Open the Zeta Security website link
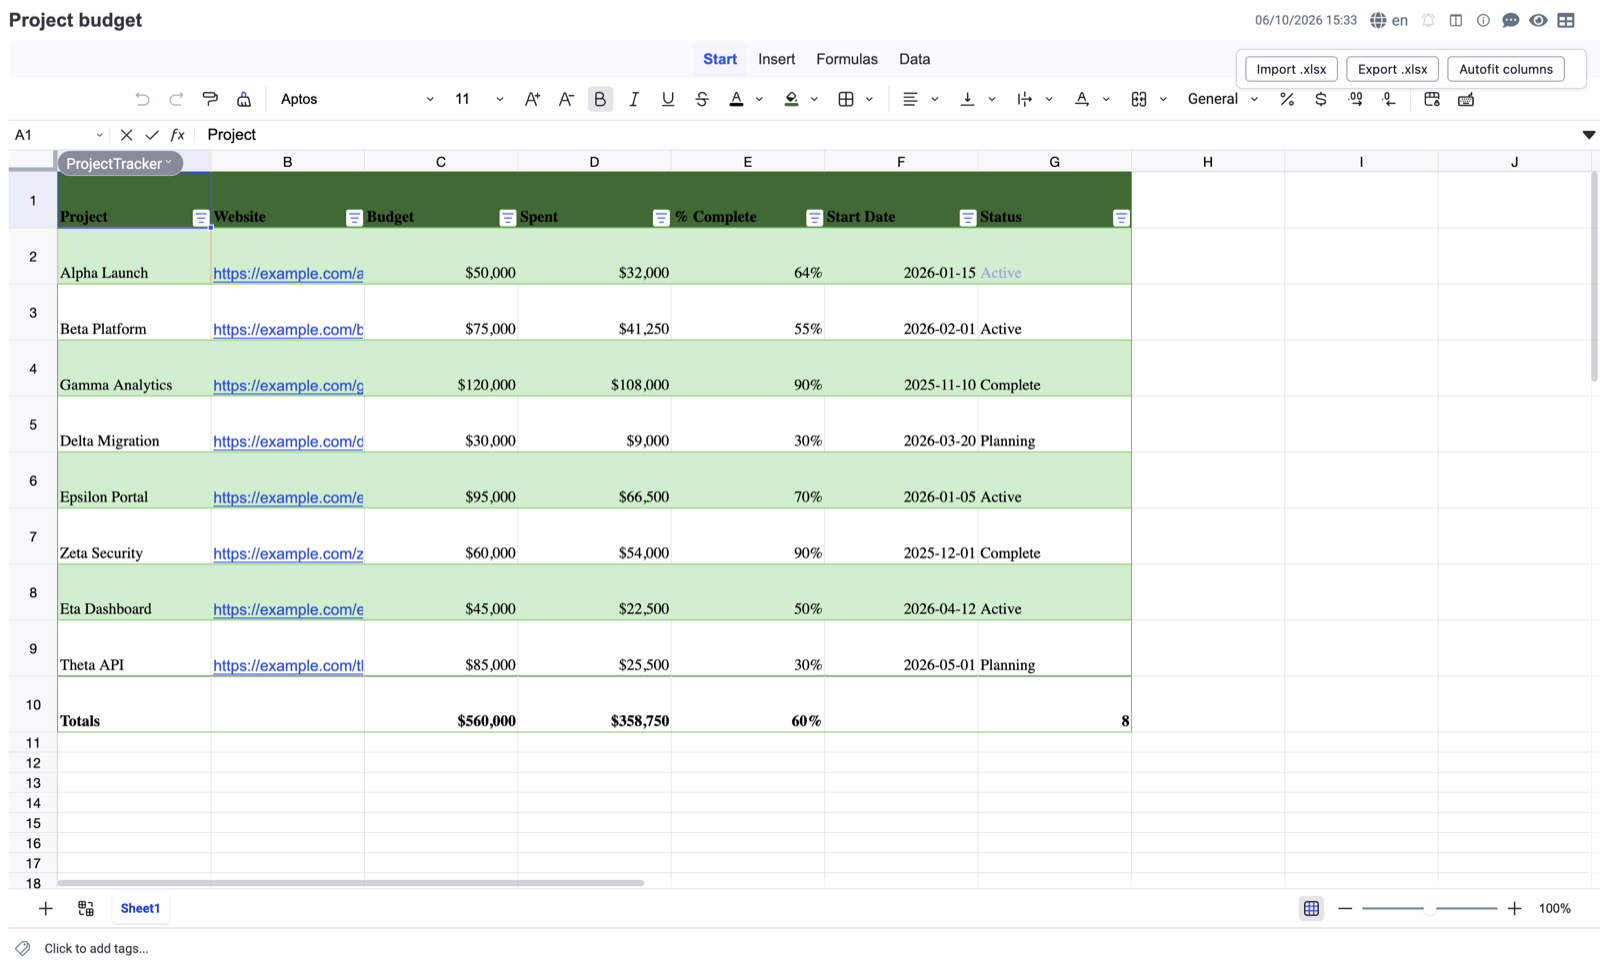The image size is (1600, 970). (x=288, y=553)
